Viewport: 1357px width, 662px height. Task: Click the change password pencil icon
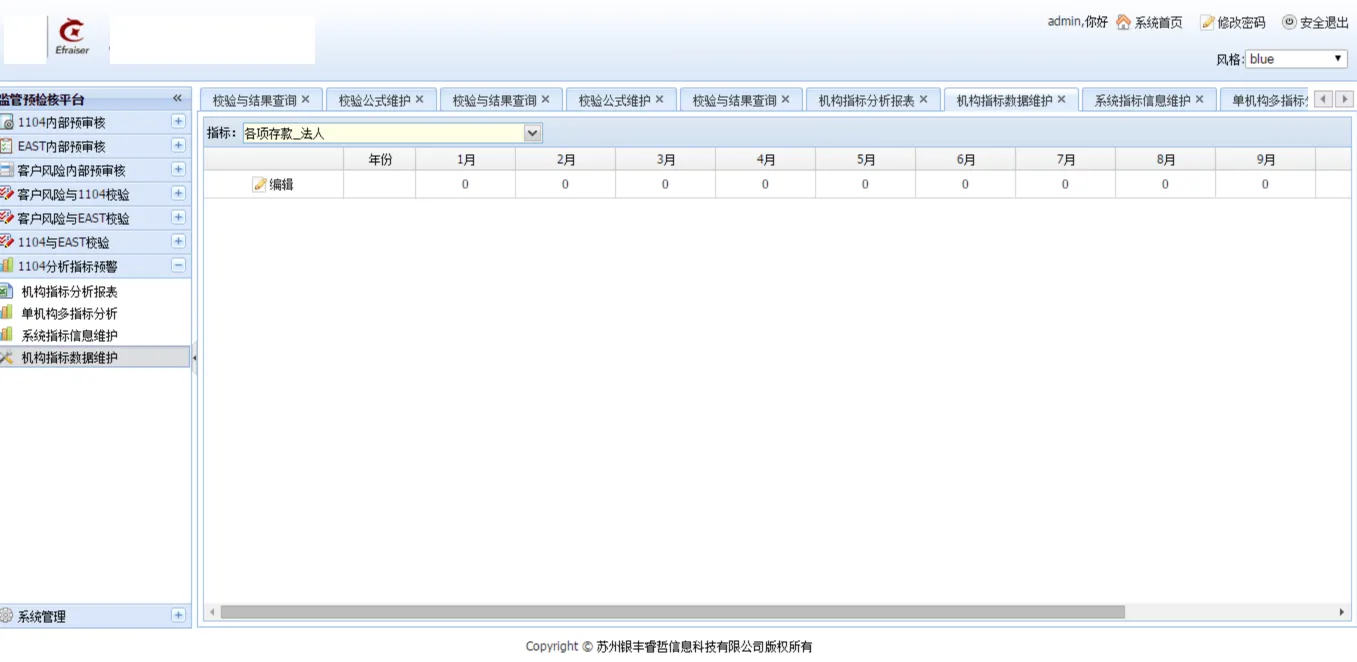tap(1207, 22)
